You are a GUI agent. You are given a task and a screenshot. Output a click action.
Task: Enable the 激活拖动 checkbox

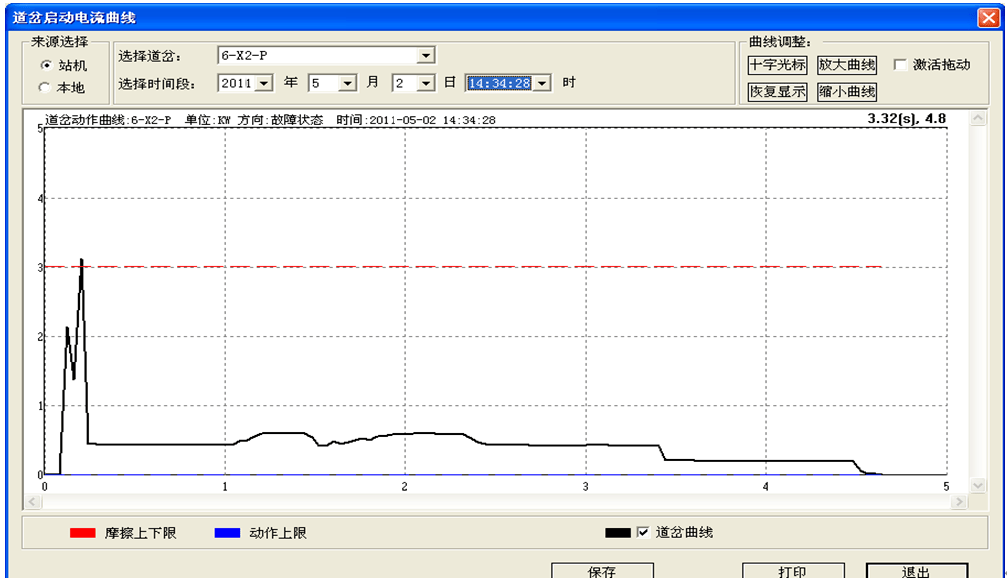[902, 63]
